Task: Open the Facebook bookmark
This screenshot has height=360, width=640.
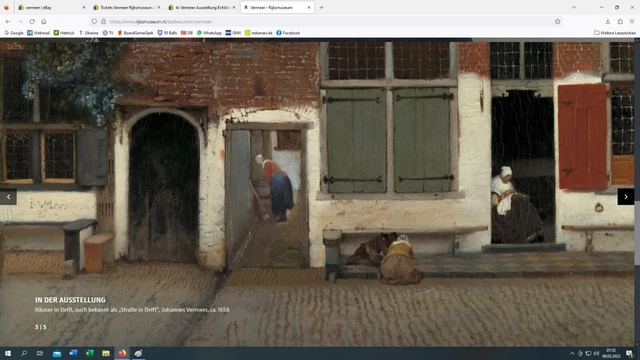Action: [288, 33]
